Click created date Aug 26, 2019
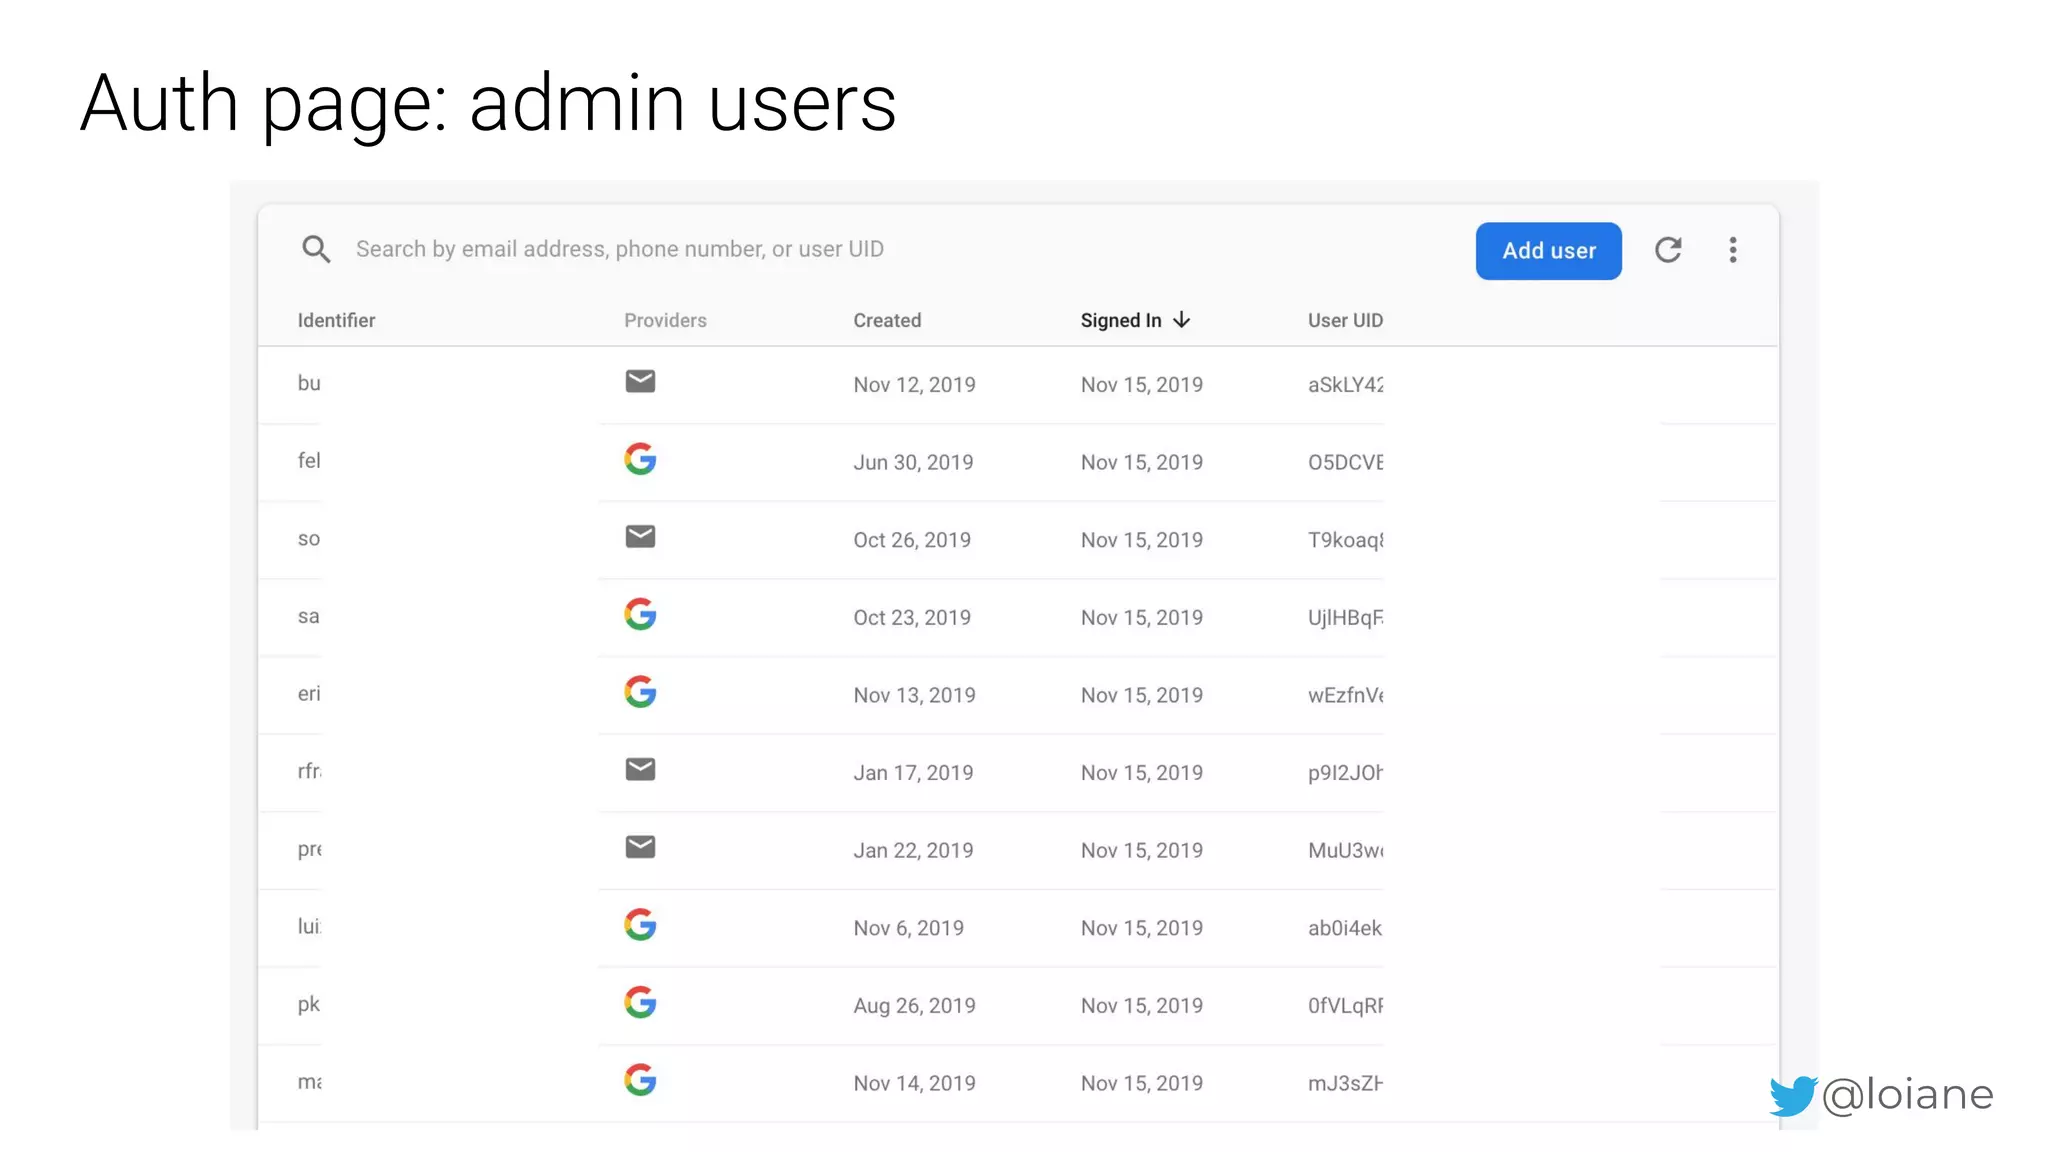The image size is (2048, 1152). [914, 1006]
